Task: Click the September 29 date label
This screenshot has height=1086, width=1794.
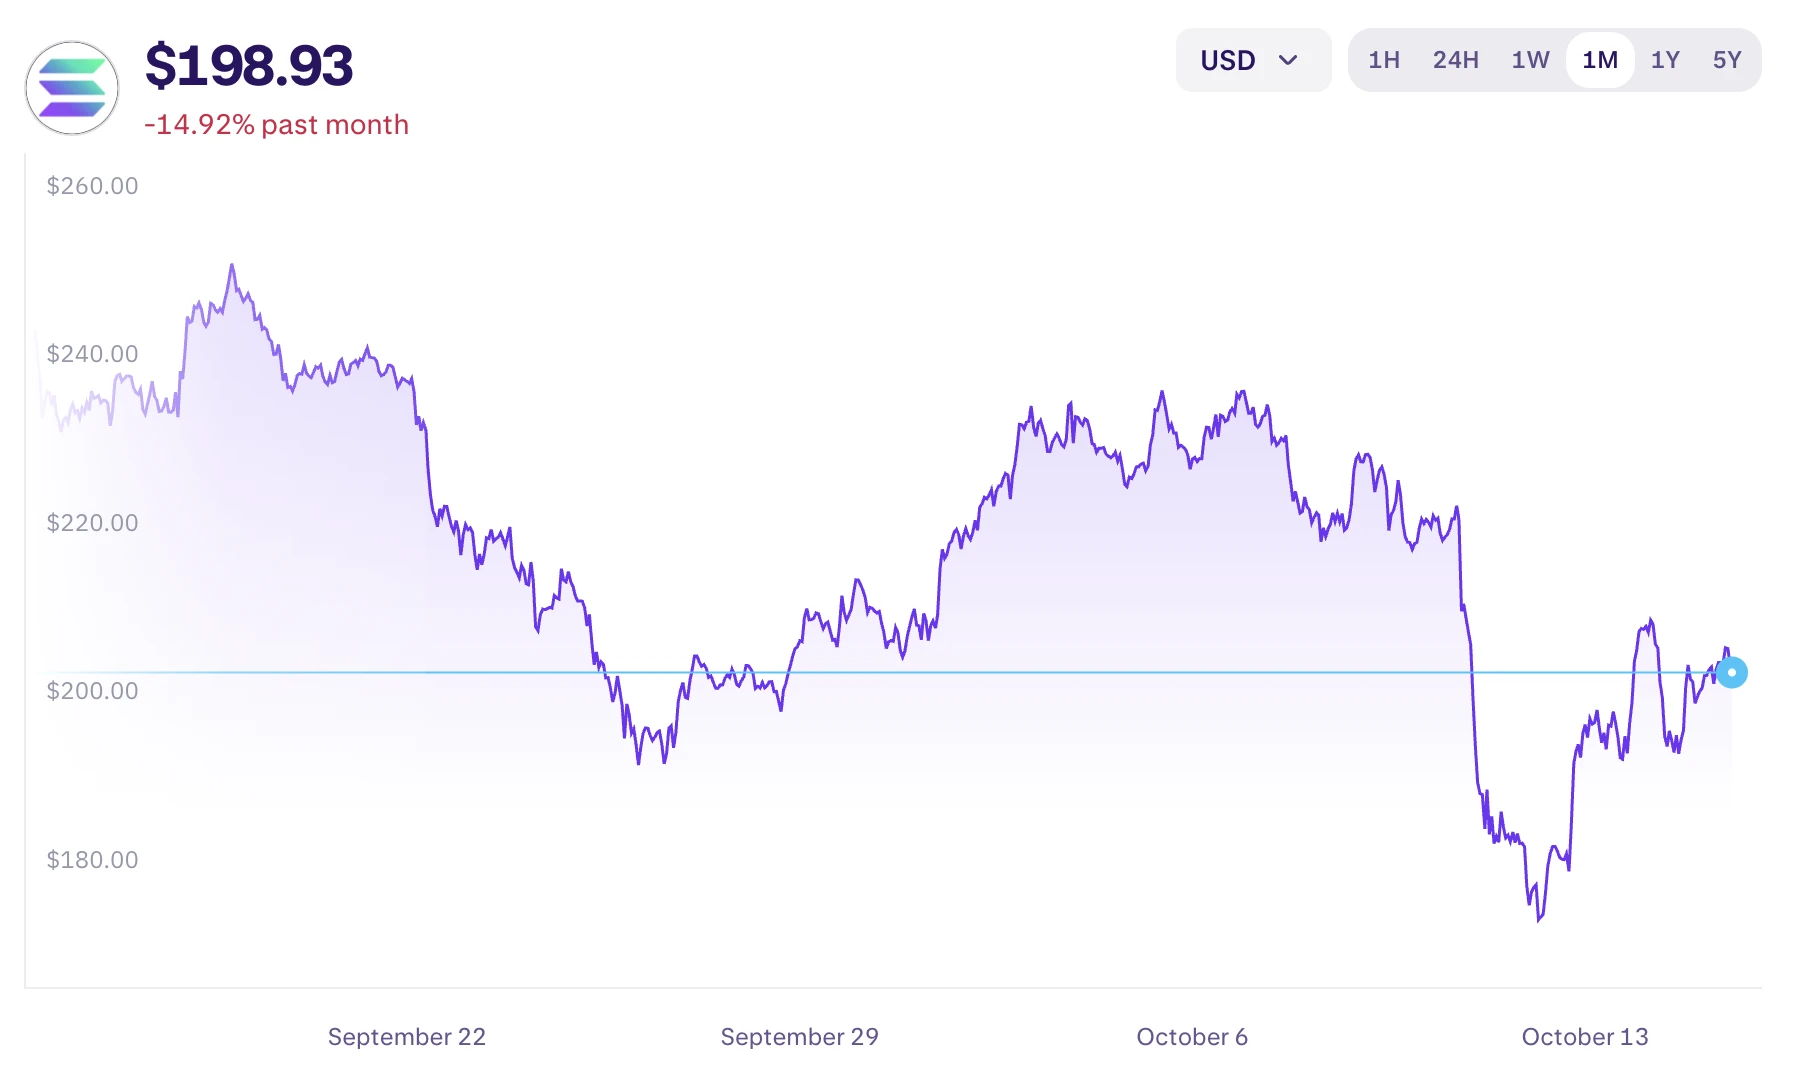Action: click(x=799, y=1037)
